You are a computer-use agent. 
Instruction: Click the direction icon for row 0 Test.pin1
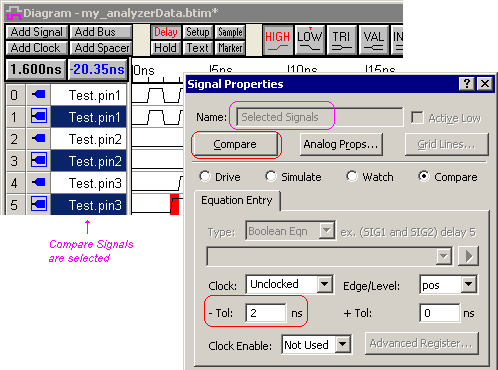click(x=39, y=95)
